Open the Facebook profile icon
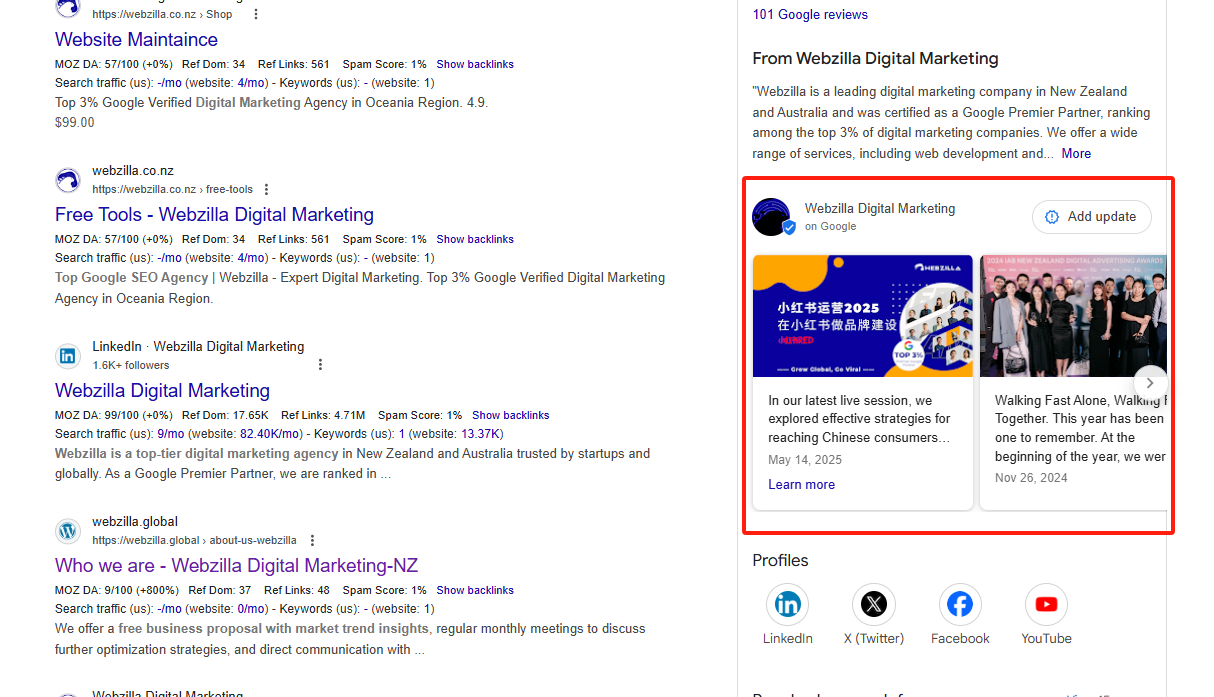 click(960, 605)
